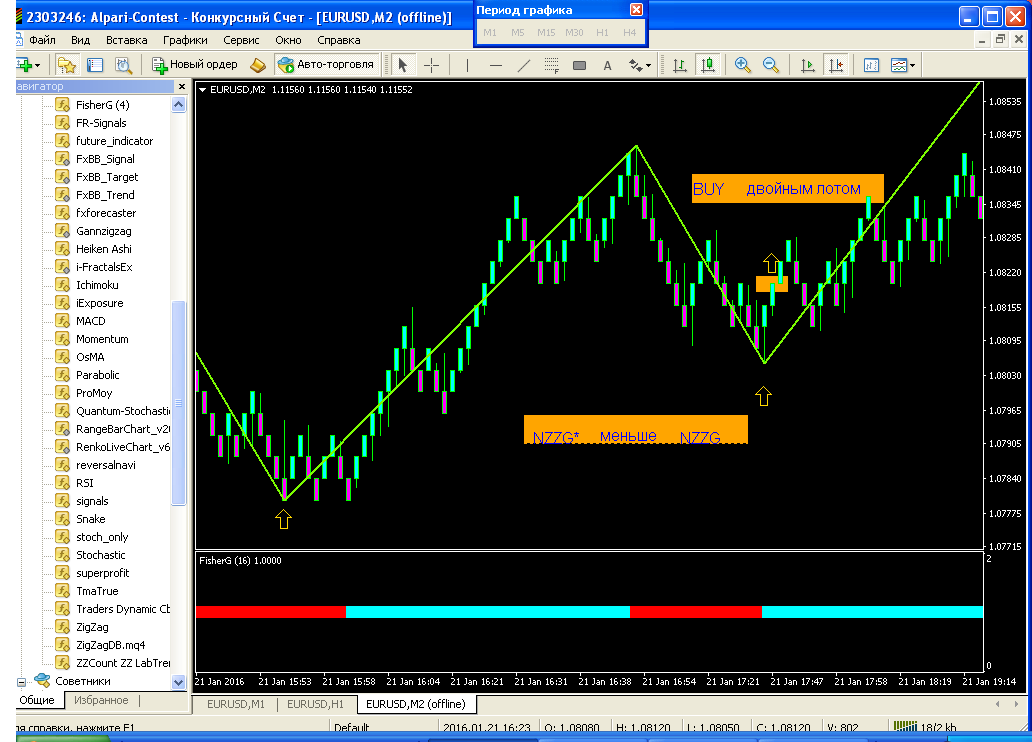This screenshot has height=742, width=1032.
Task: Collapse the Советники tree node
Action: 21,682
